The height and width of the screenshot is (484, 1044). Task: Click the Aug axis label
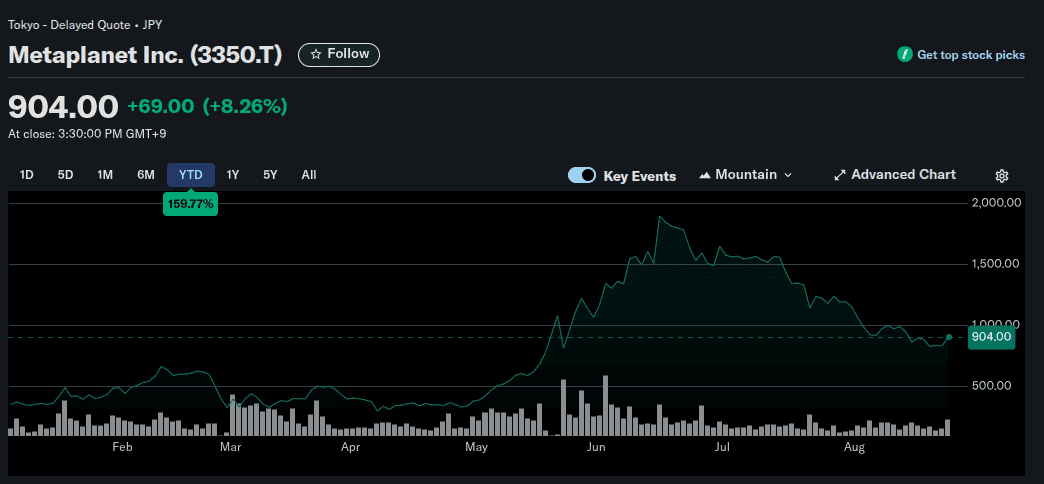pyautogui.click(x=854, y=447)
